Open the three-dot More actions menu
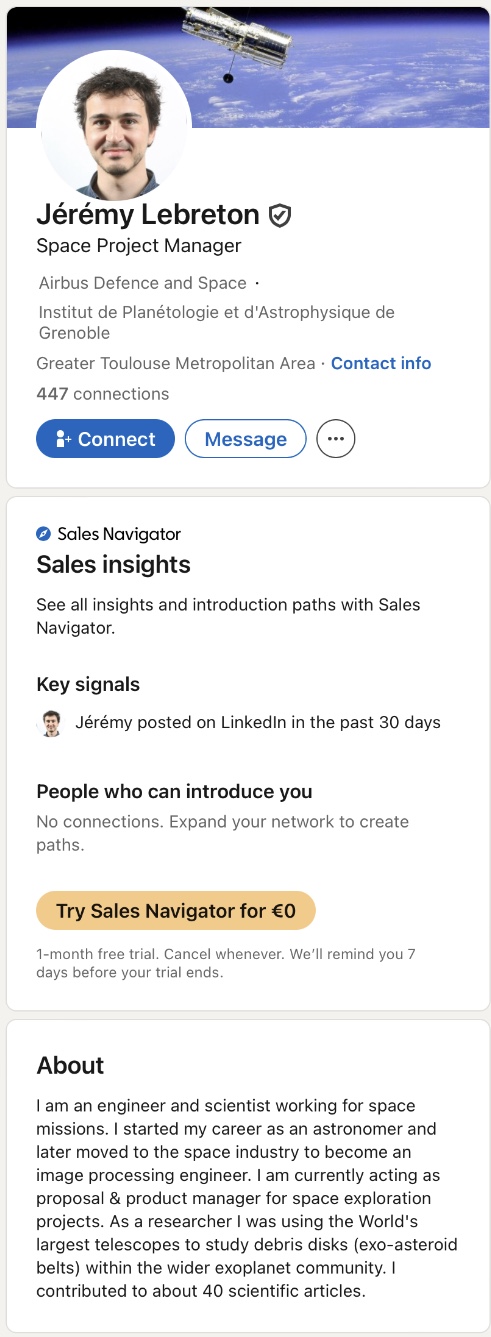This screenshot has width=491, height=1337. 336,439
